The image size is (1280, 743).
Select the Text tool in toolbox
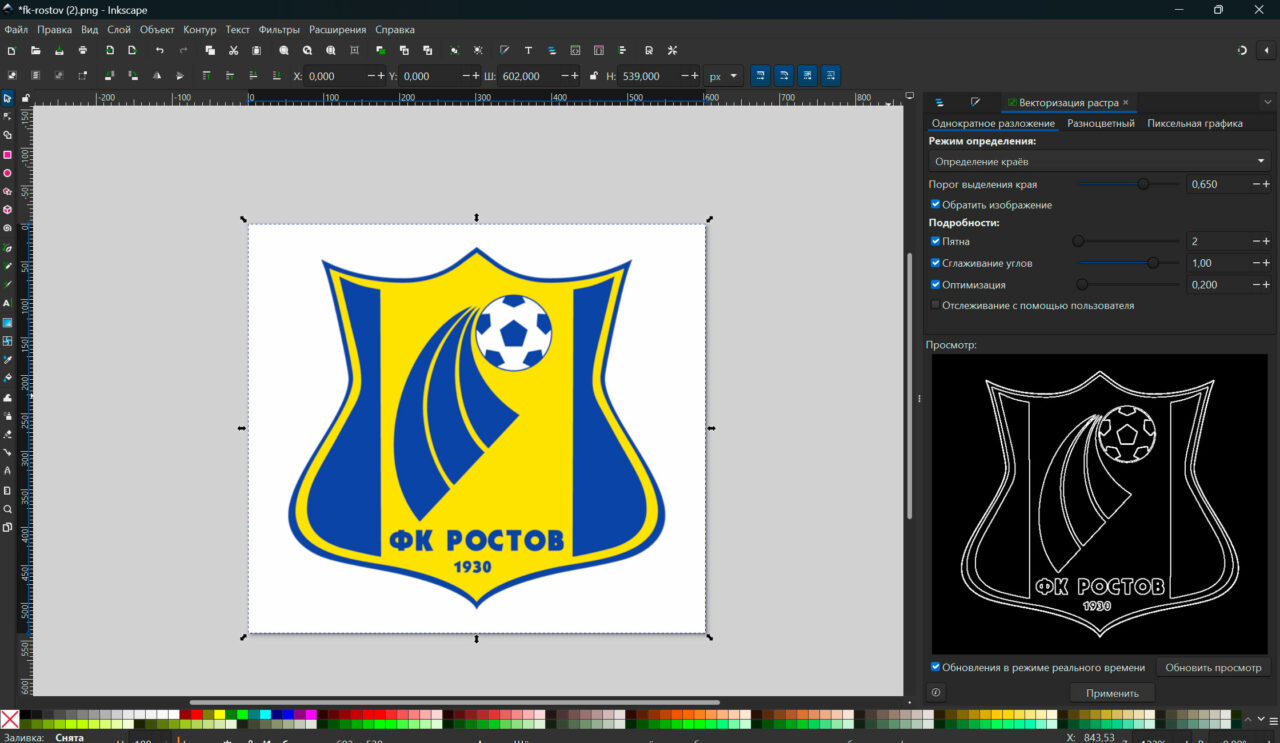click(x=7, y=303)
